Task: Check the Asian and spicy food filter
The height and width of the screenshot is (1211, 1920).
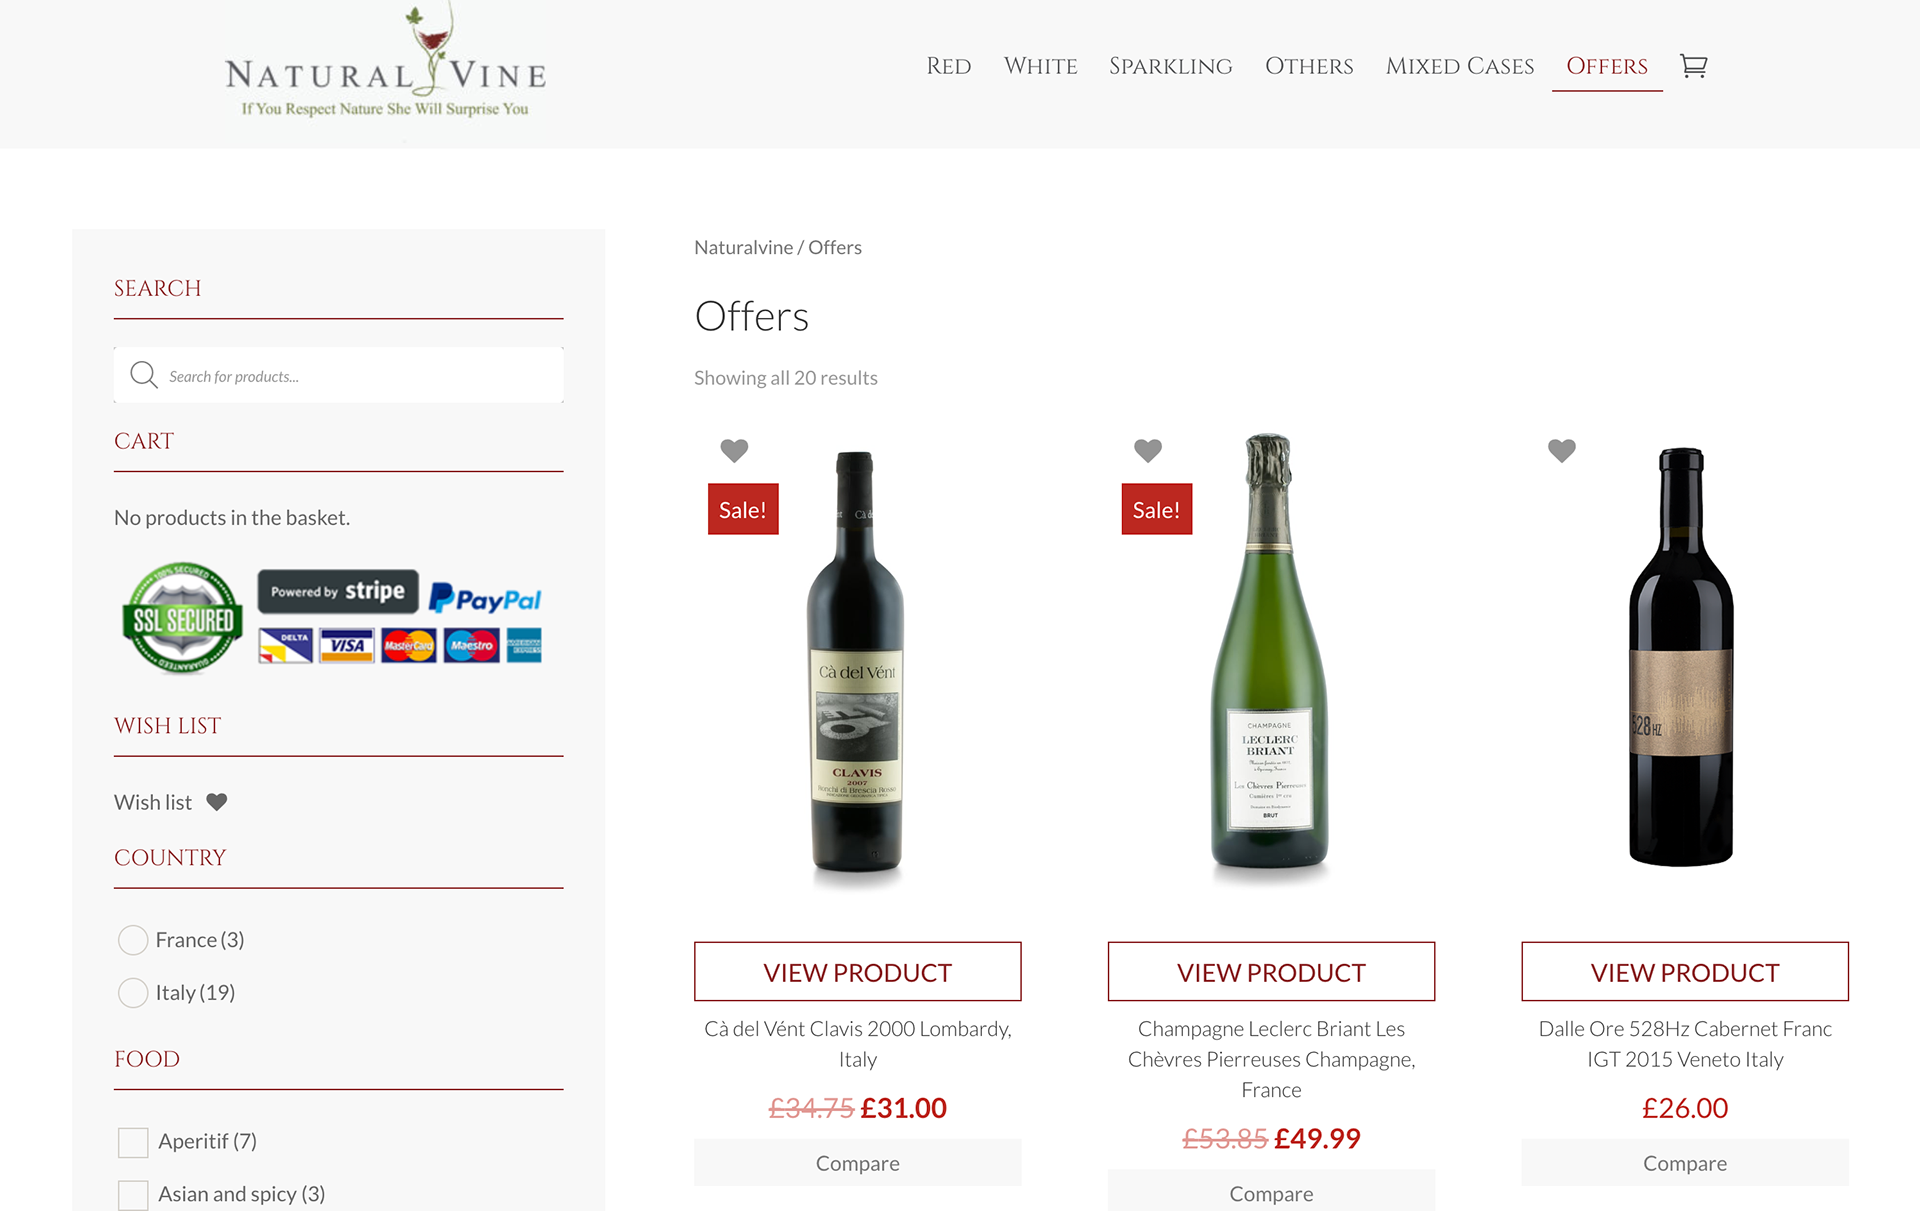Action: pyautogui.click(x=133, y=1195)
